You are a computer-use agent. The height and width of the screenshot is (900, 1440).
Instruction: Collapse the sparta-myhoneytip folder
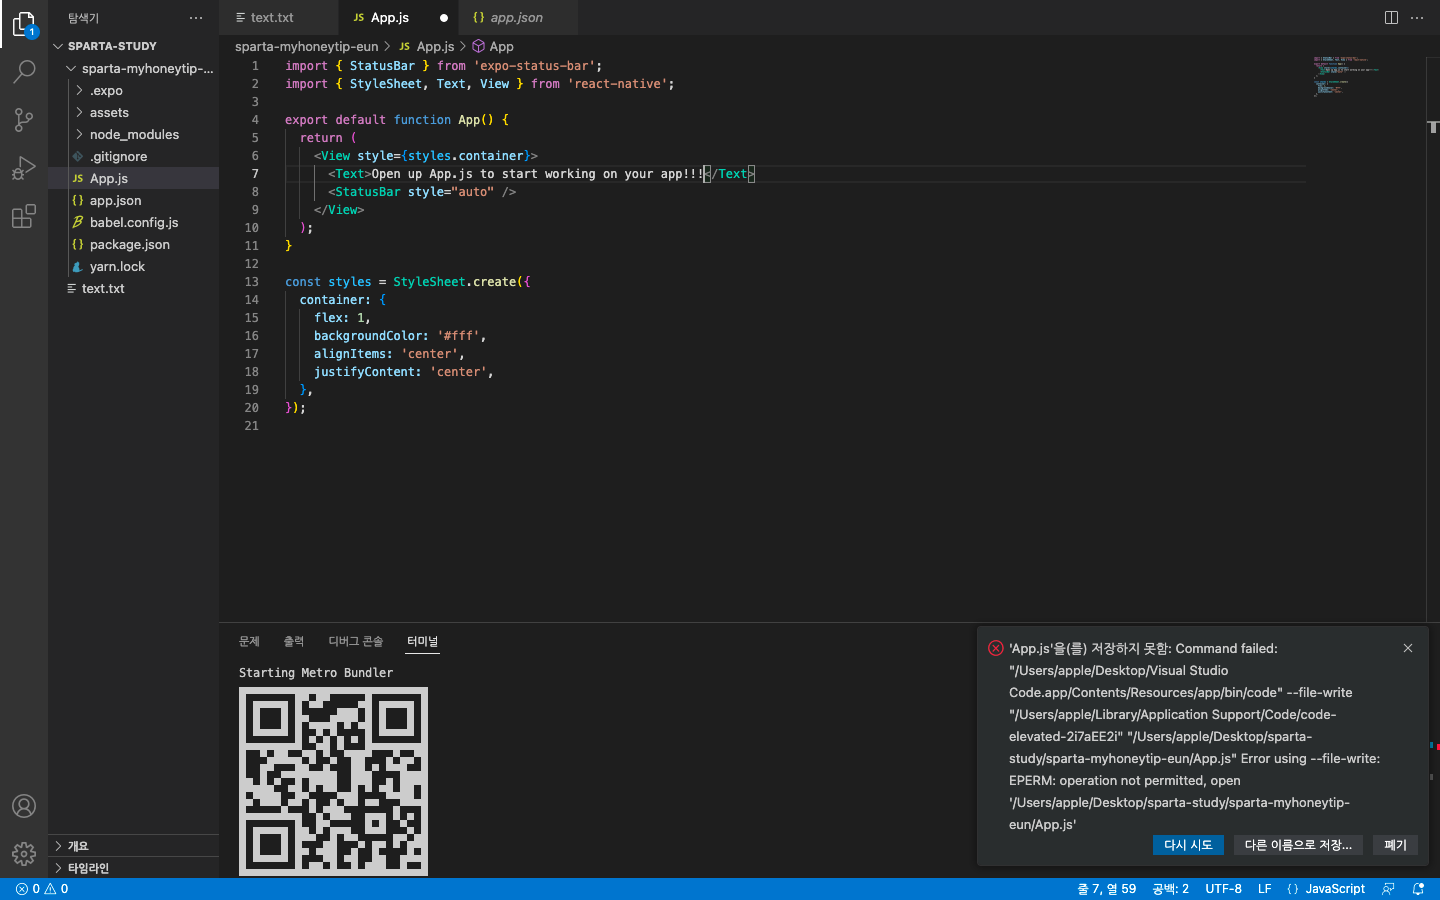(134, 68)
